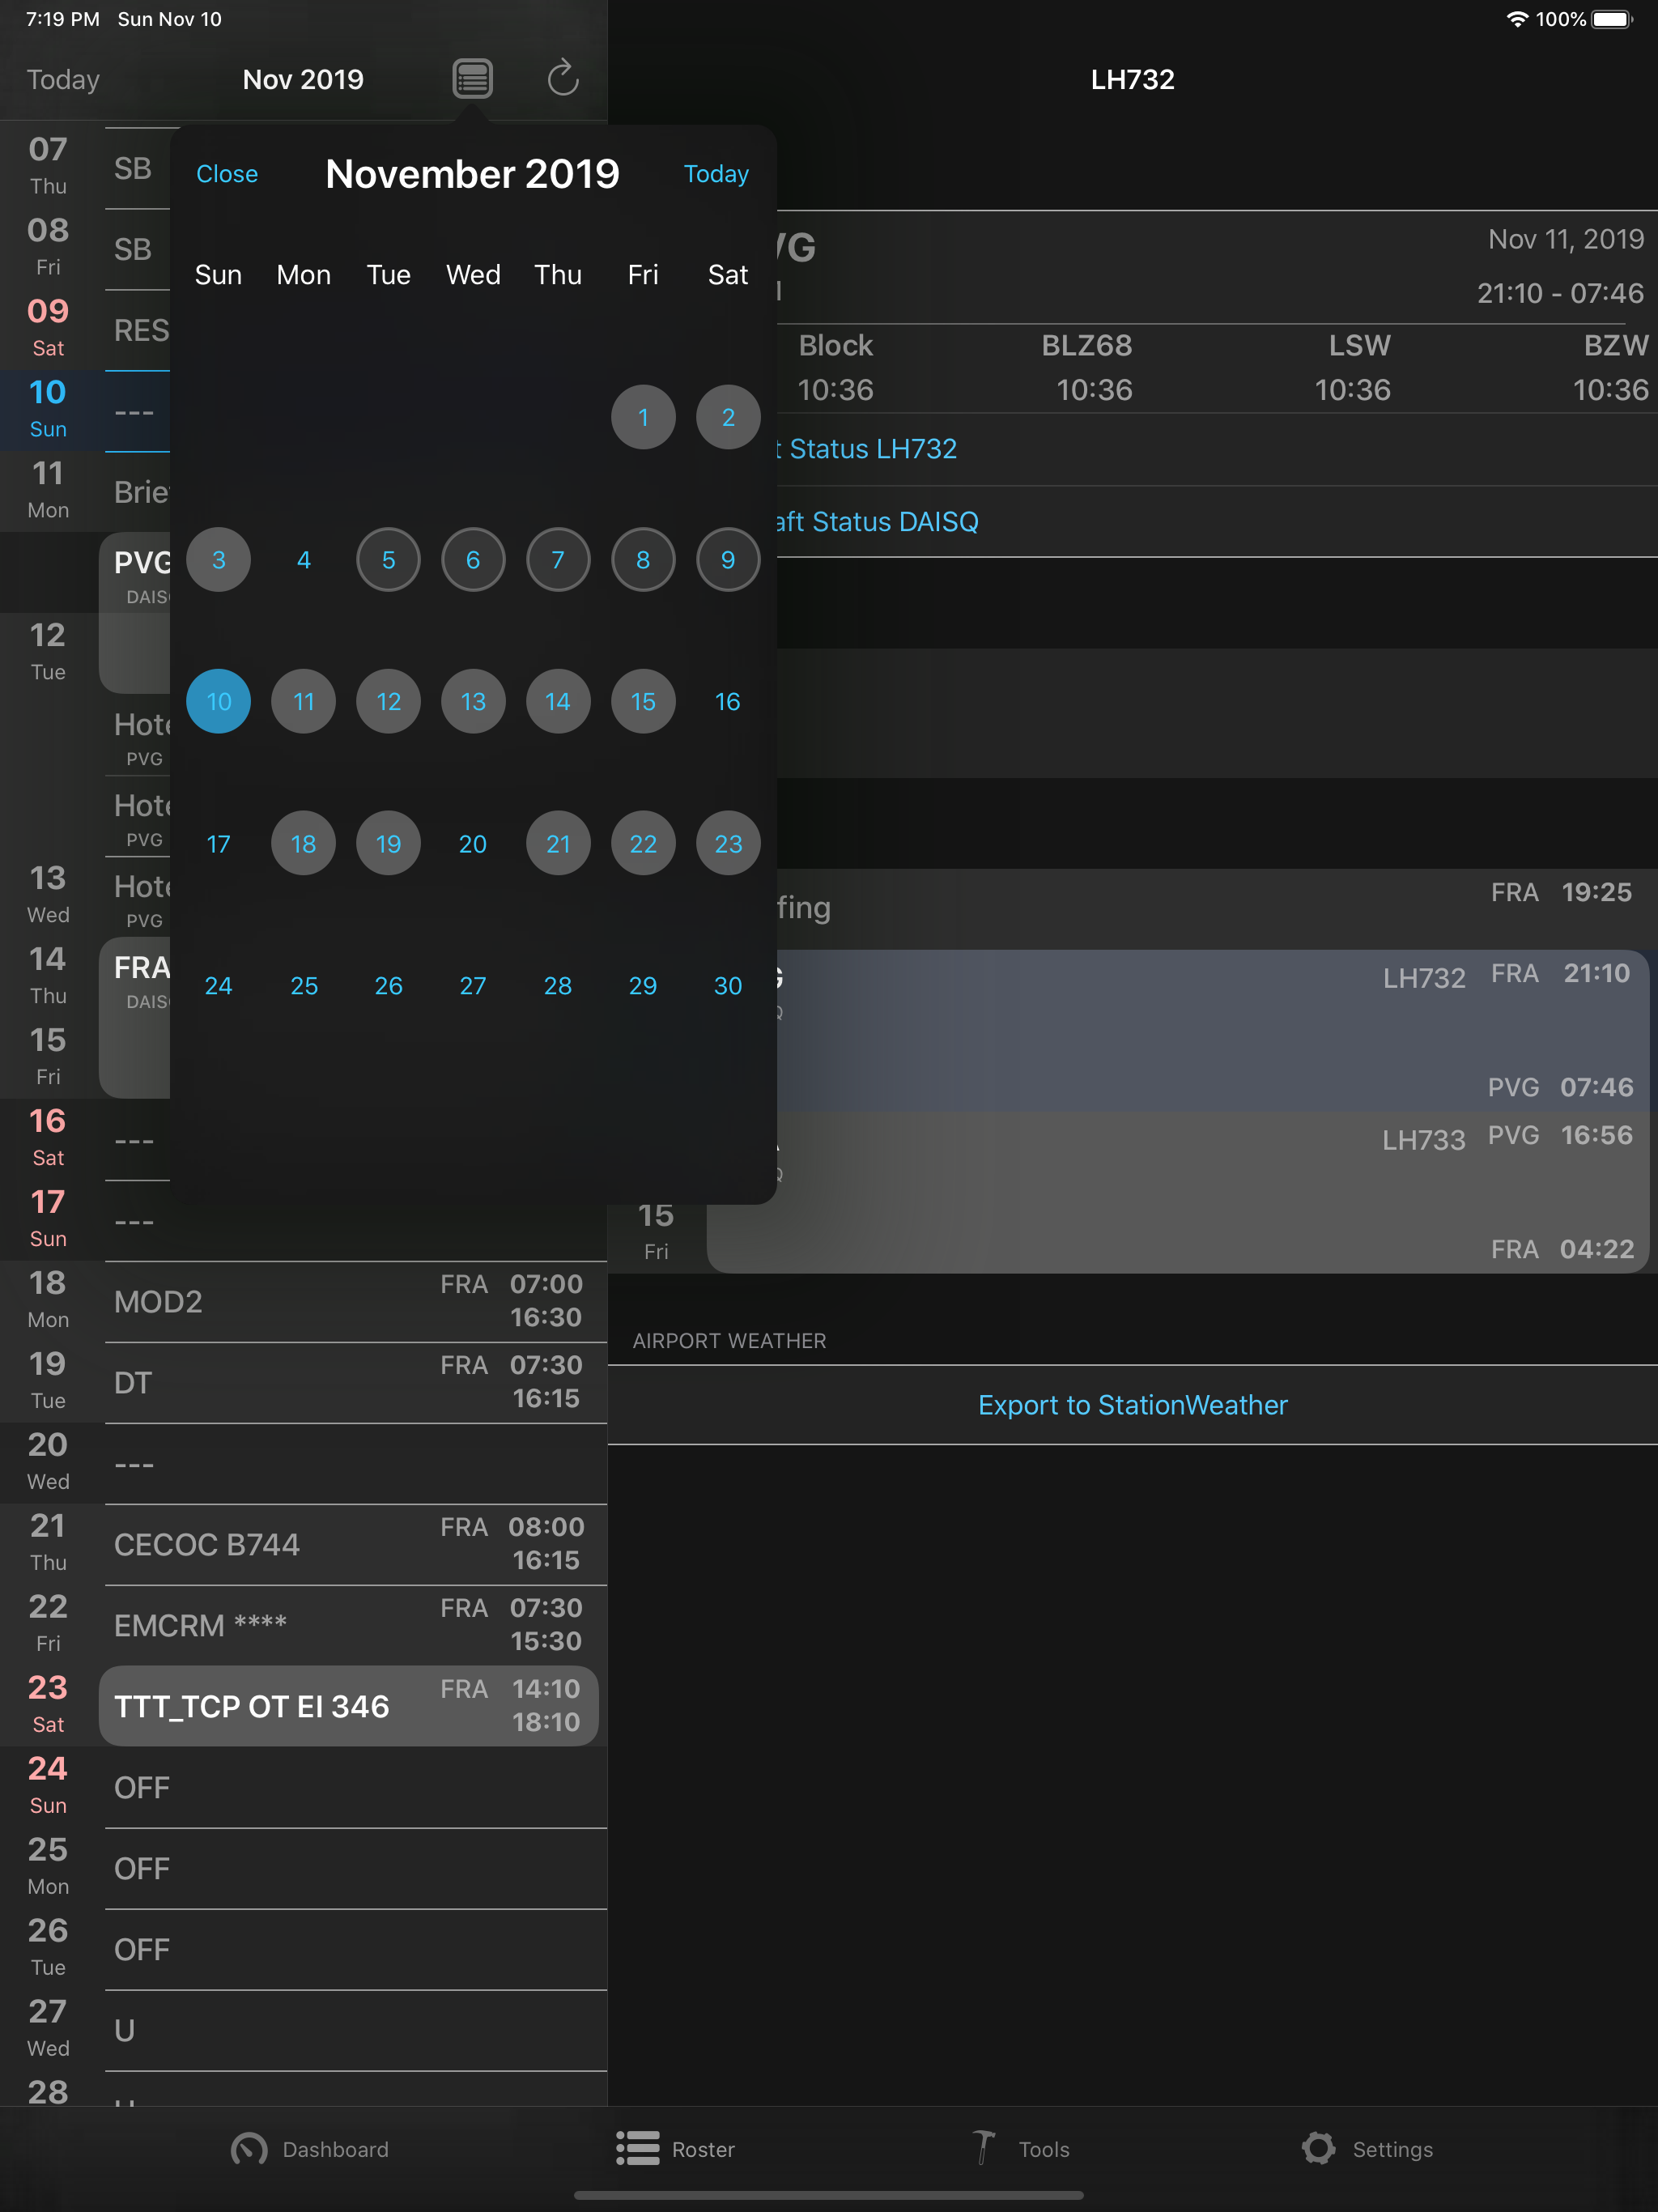Select November 24 in the calendar
Screen dimensions: 1658x2212
pos(219,986)
